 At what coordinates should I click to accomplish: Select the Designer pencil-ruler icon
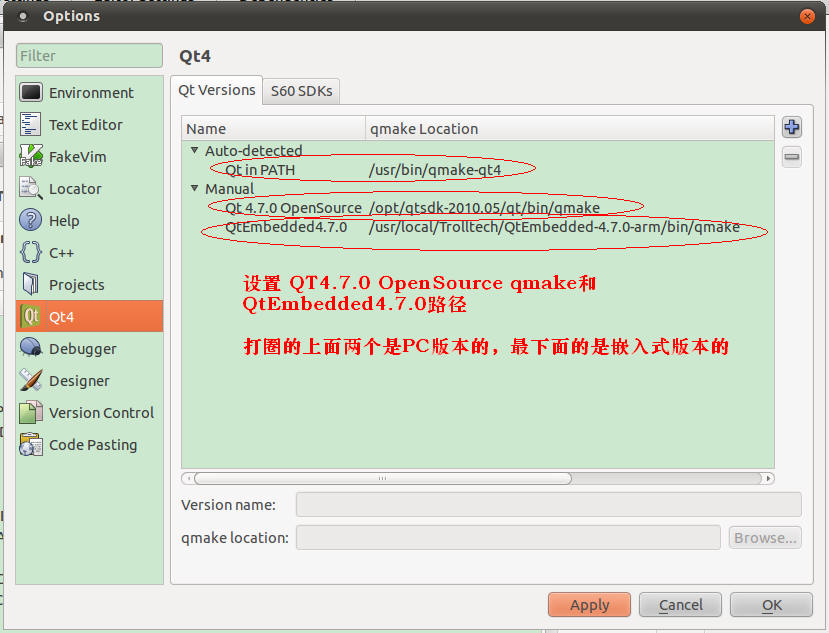click(31, 380)
